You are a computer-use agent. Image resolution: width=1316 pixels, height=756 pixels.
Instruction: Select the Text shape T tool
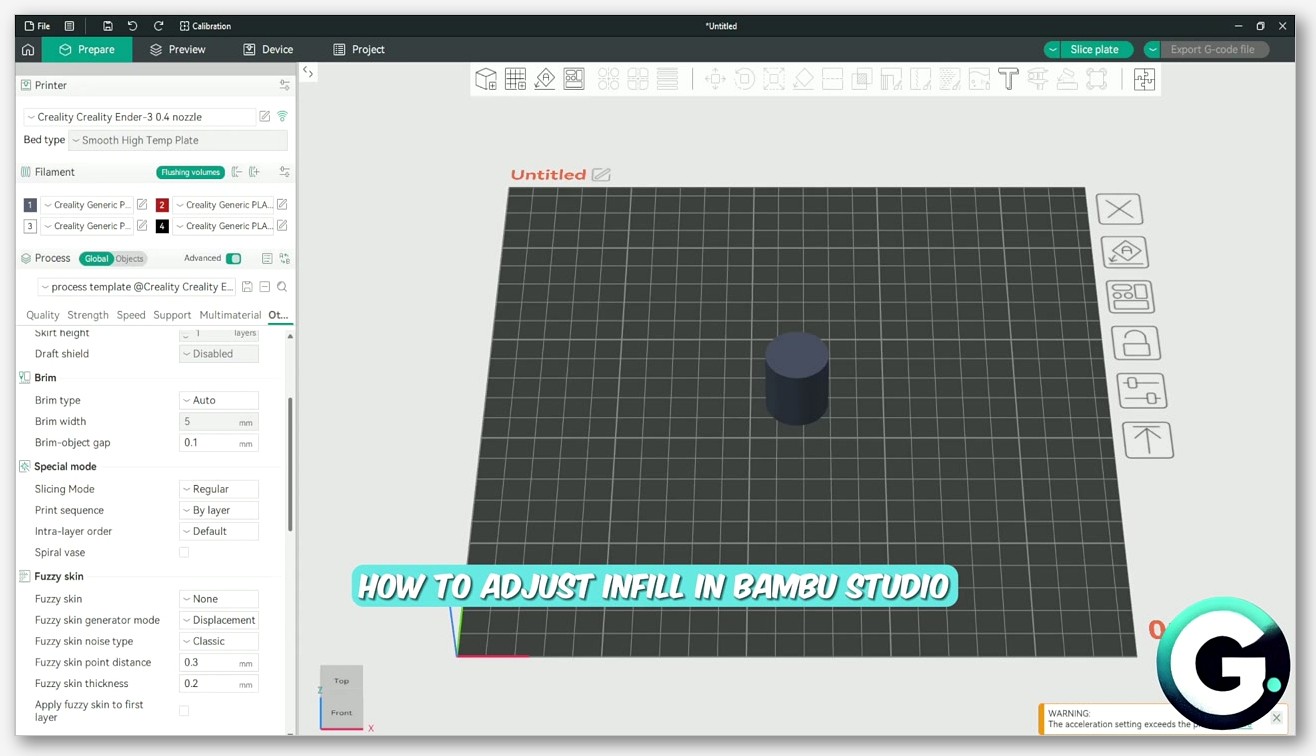coord(1008,79)
